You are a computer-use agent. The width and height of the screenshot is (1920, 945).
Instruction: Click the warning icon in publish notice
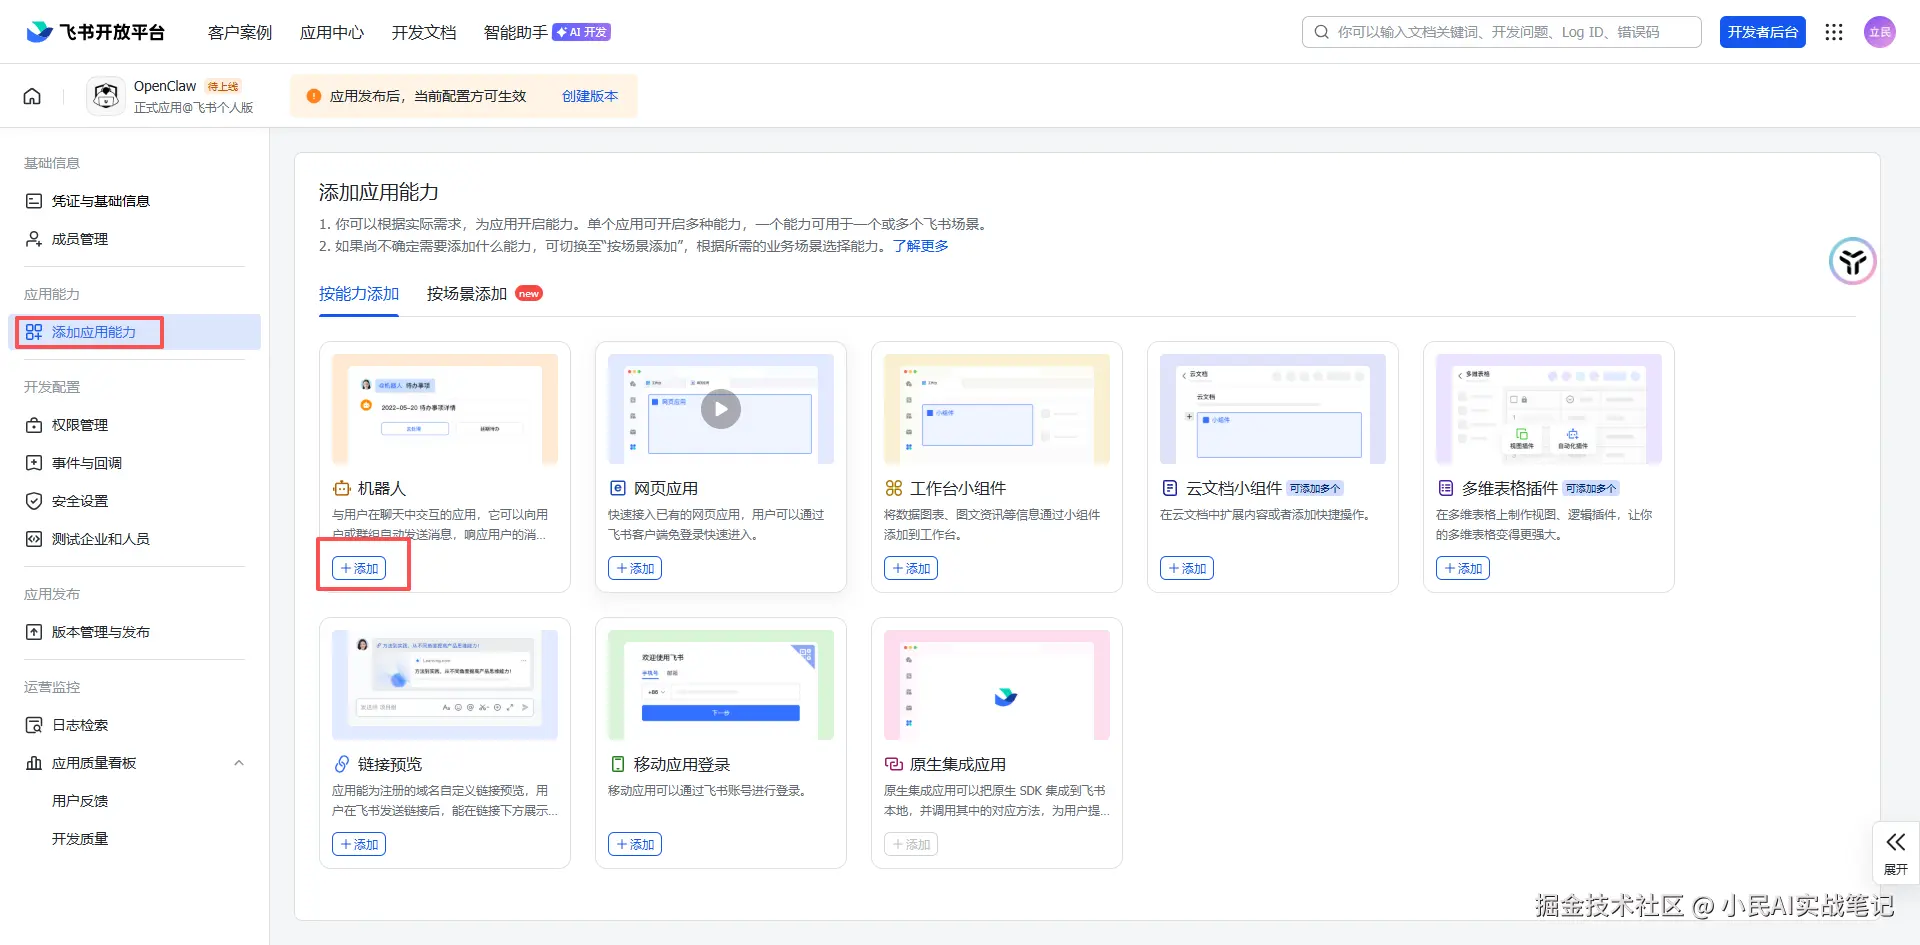tap(314, 96)
